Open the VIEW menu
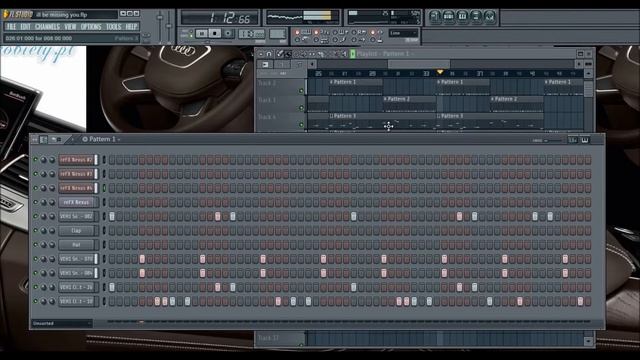Image resolution: width=640 pixels, height=360 pixels. click(70, 27)
